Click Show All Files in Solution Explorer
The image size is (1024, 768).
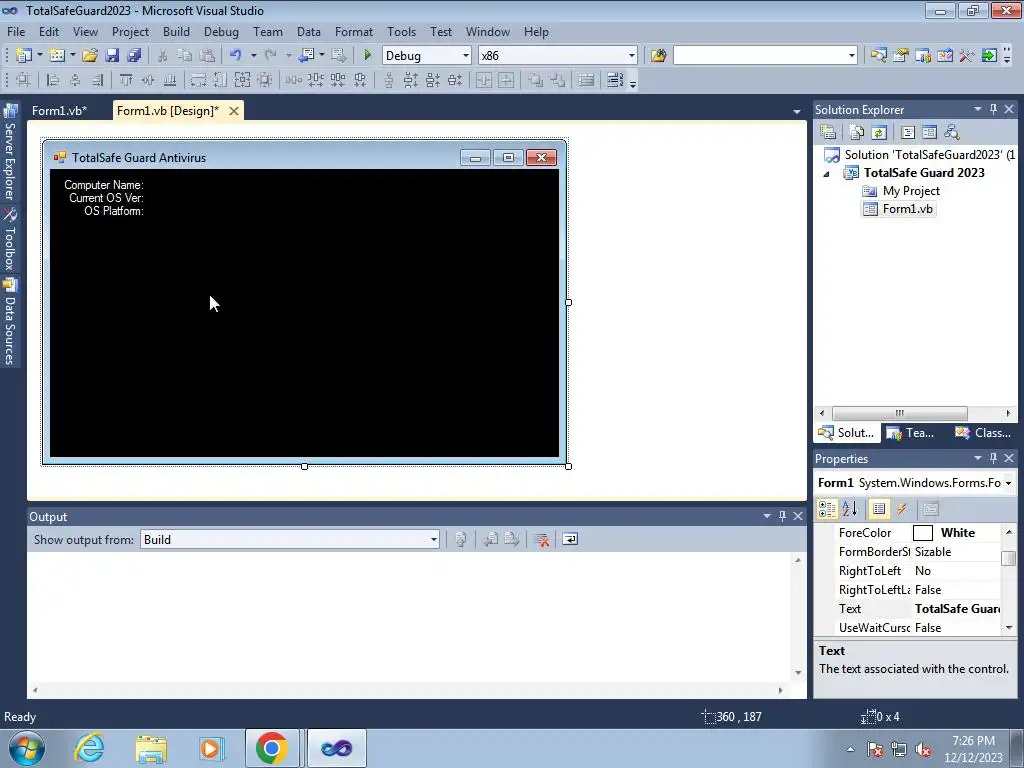pyautogui.click(x=857, y=133)
